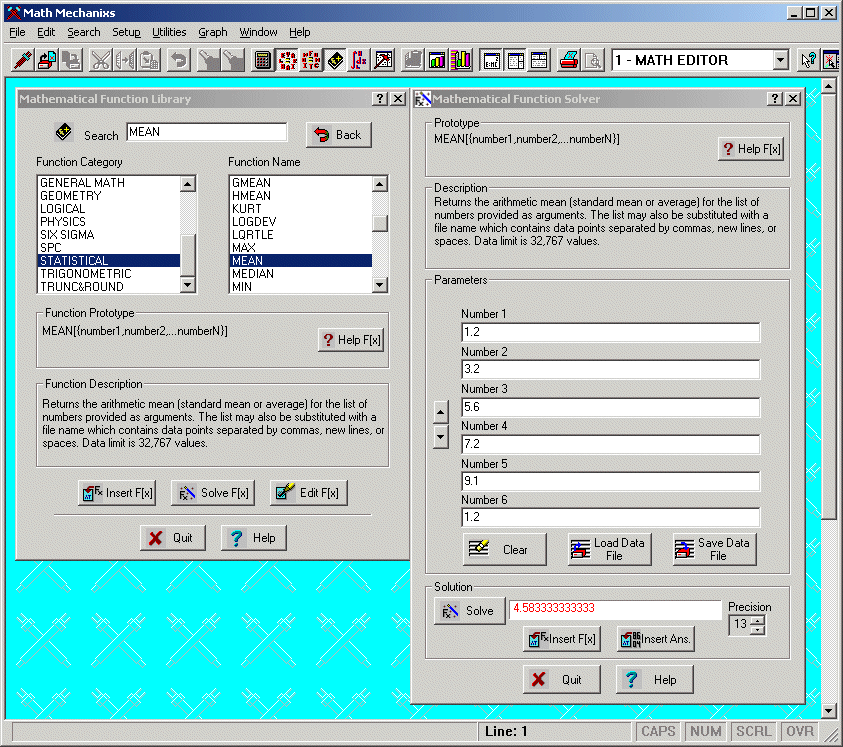Click the clipboard paste toolbar icon
The height and width of the screenshot is (747, 843).
tap(149, 60)
